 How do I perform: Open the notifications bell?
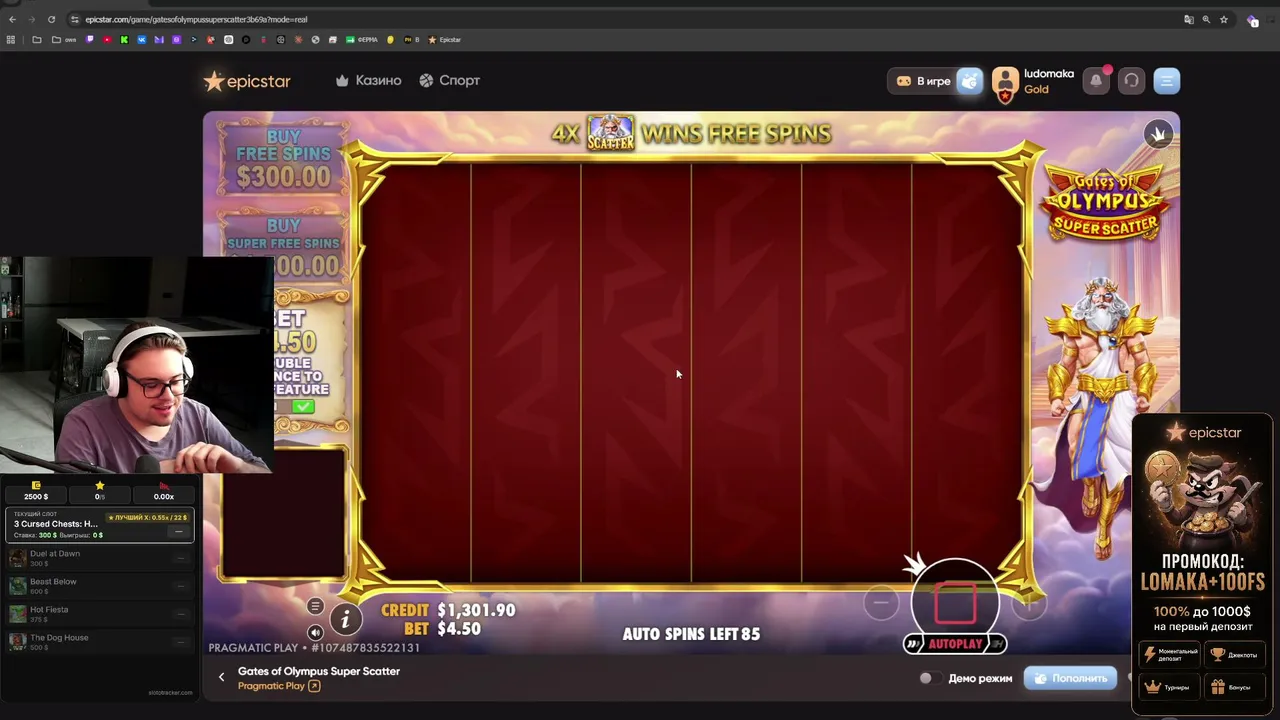[1097, 81]
